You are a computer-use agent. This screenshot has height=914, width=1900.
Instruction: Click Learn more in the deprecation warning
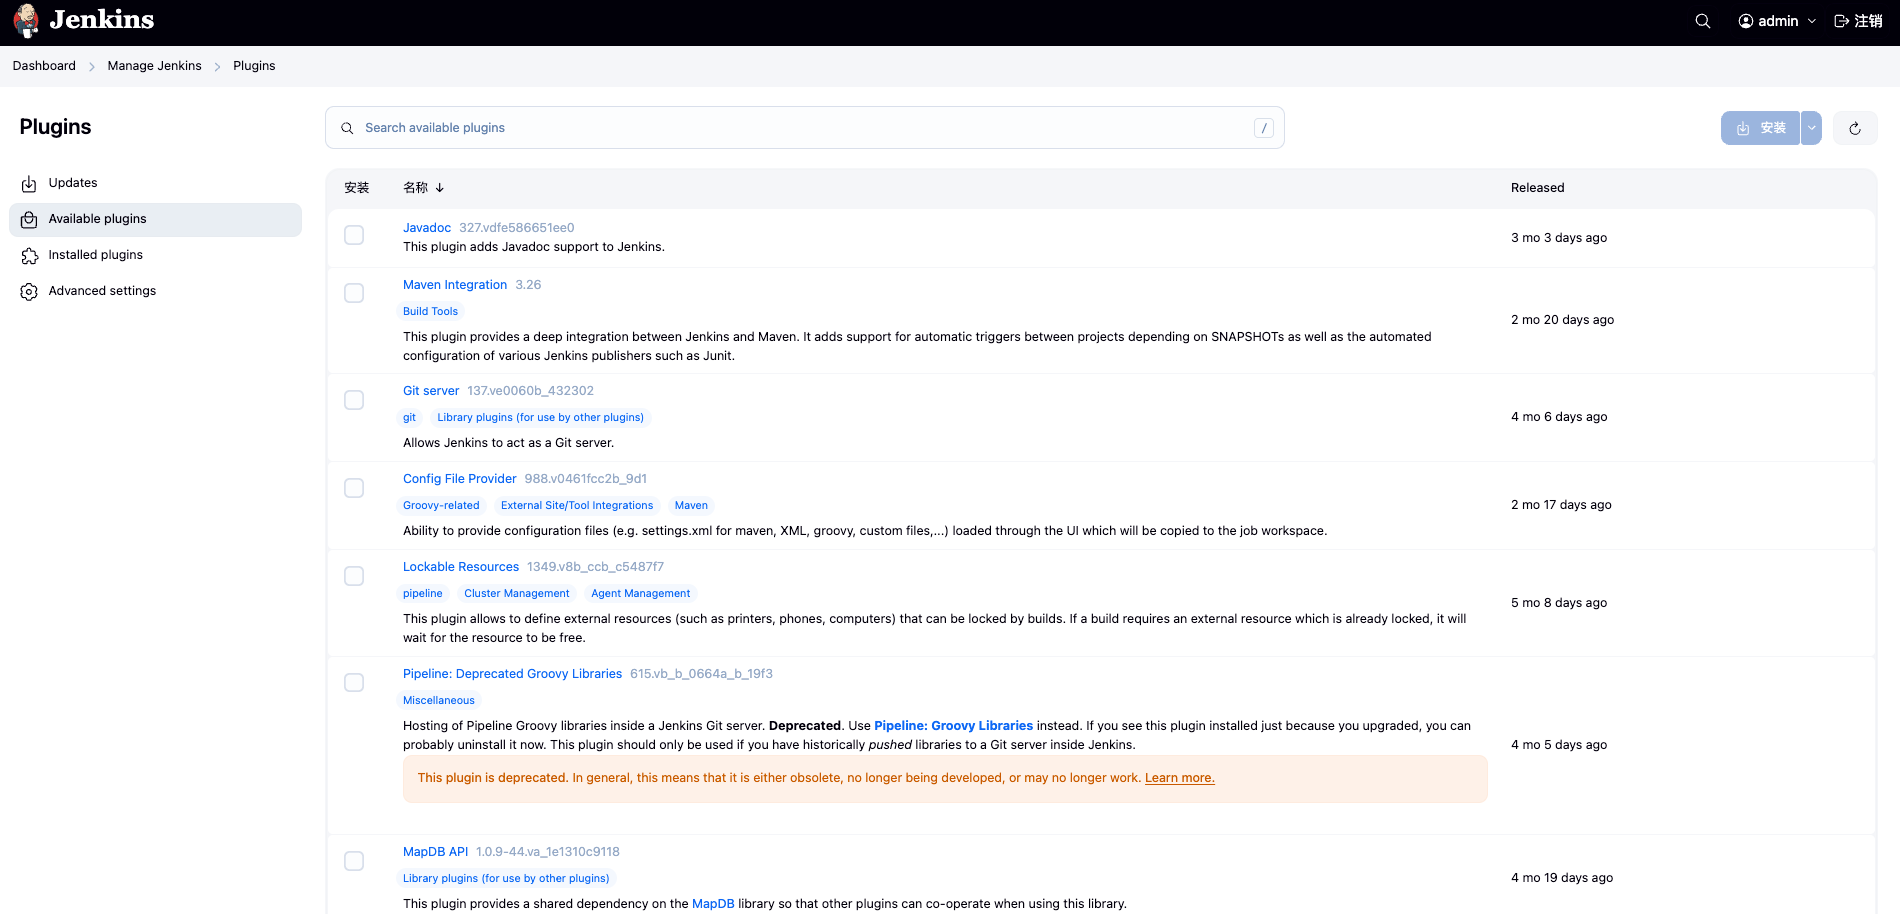[x=1180, y=778]
